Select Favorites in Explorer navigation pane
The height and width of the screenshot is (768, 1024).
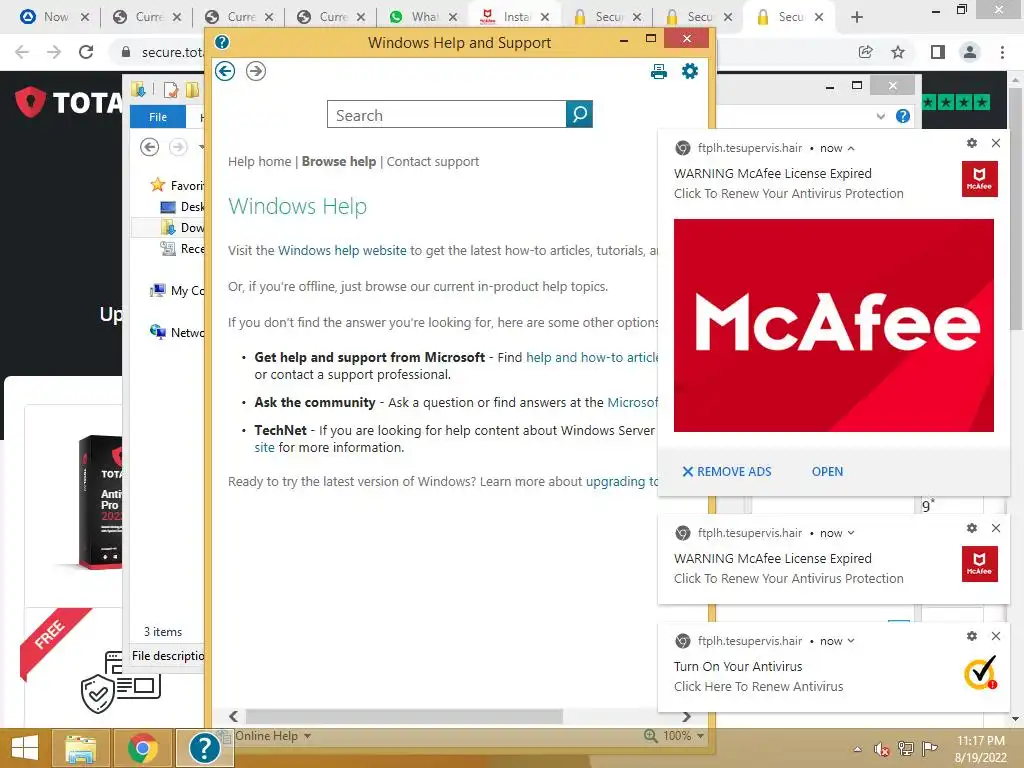pos(177,185)
